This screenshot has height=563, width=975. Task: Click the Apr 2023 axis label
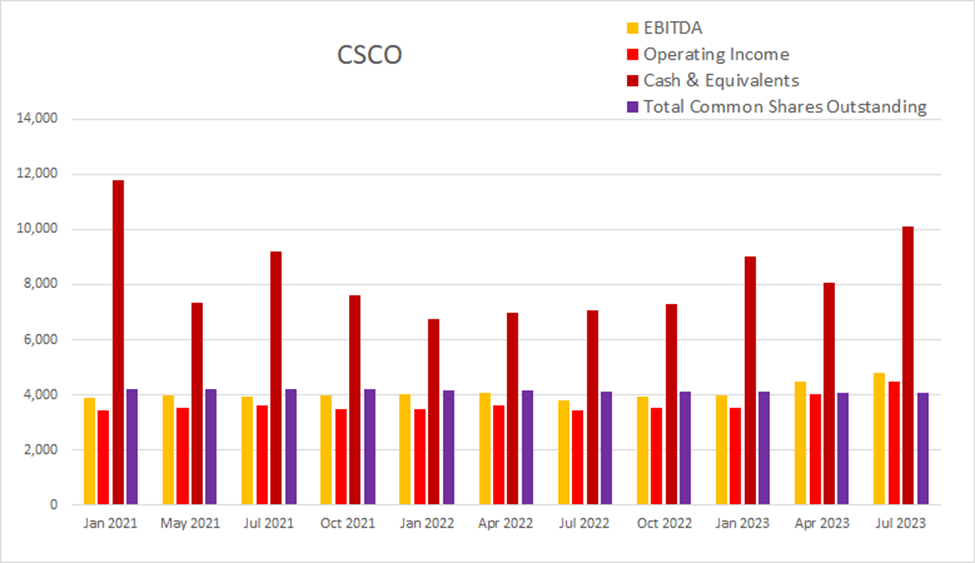click(x=821, y=523)
